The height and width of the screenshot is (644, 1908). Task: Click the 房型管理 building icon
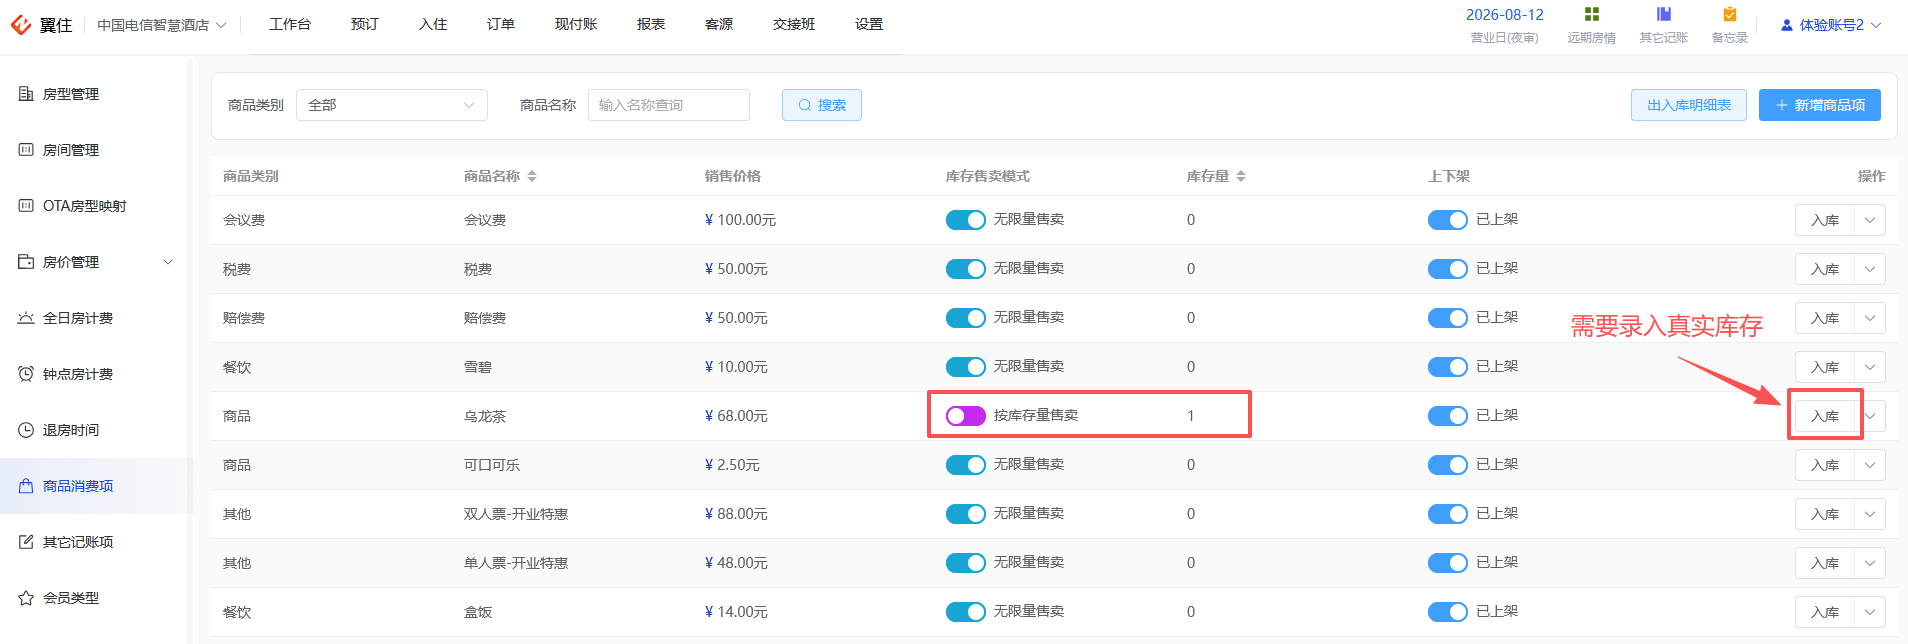[26, 94]
